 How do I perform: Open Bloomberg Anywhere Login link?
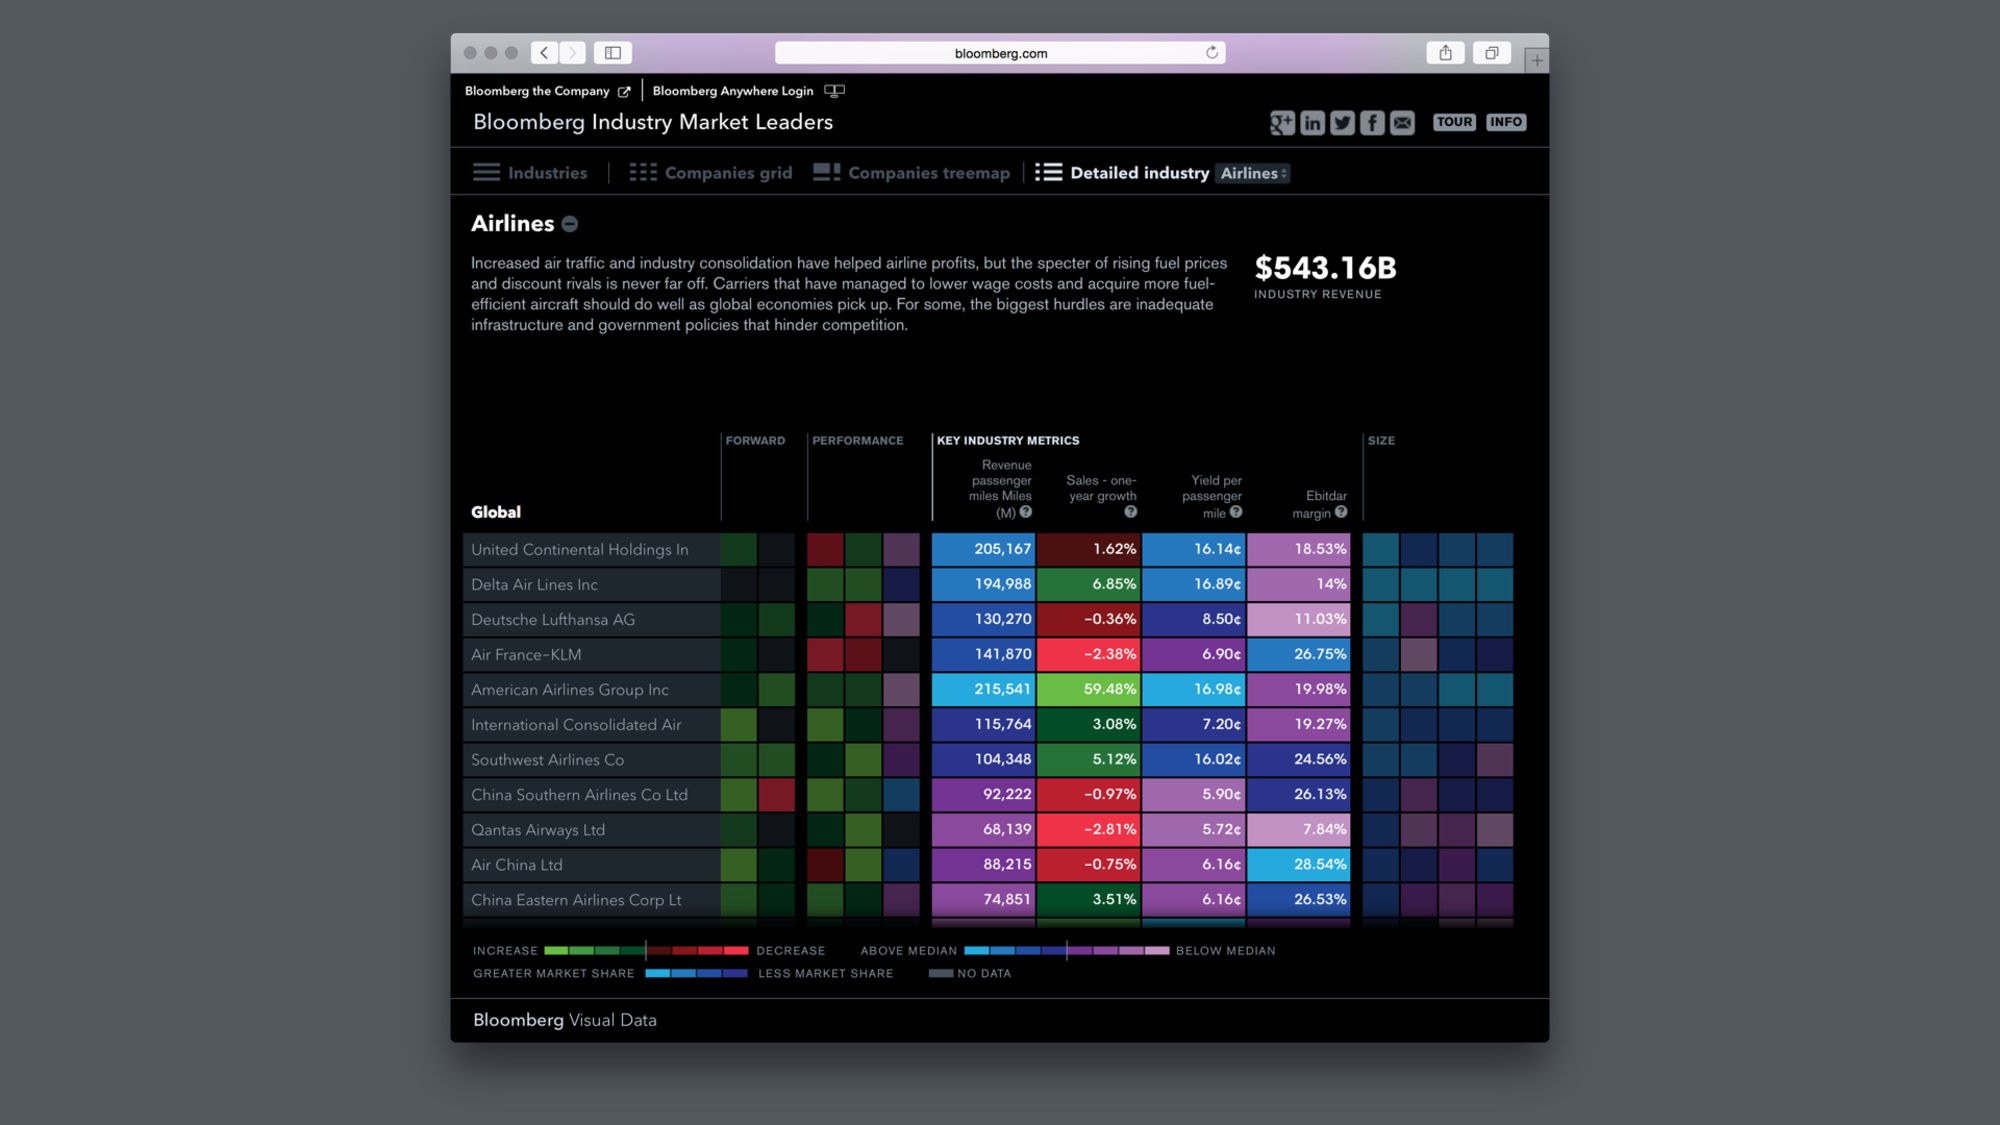coord(733,91)
